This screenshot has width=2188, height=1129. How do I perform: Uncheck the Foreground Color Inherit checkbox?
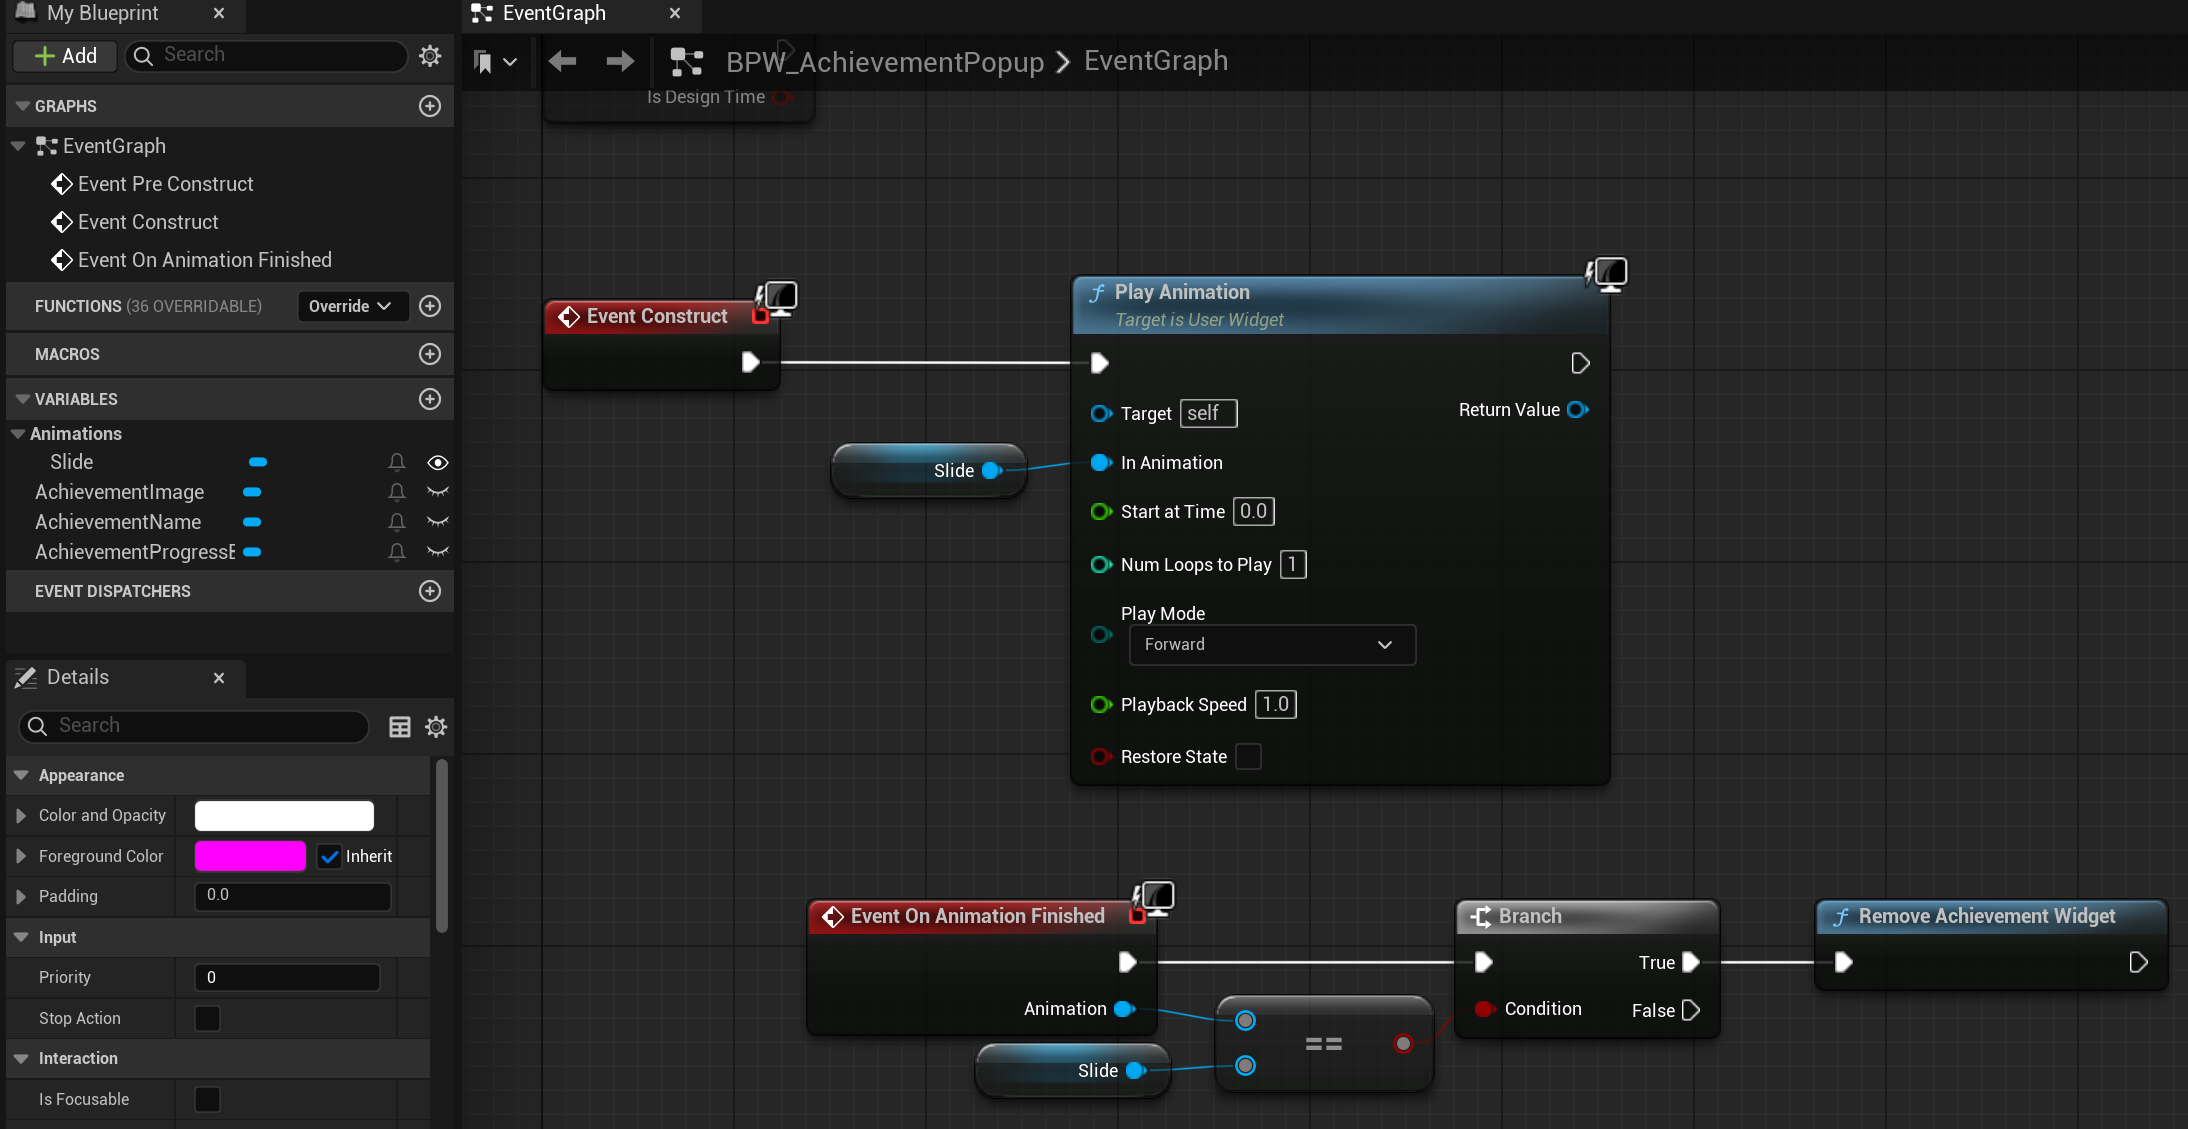pos(330,857)
